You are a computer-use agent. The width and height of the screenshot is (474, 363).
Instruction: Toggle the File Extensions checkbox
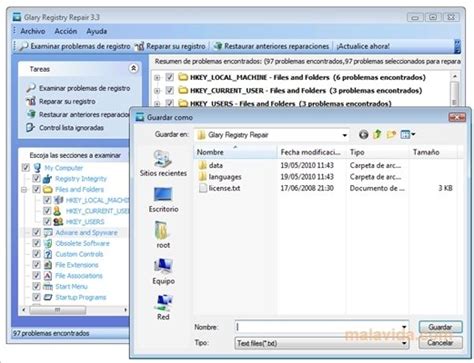(x=36, y=265)
